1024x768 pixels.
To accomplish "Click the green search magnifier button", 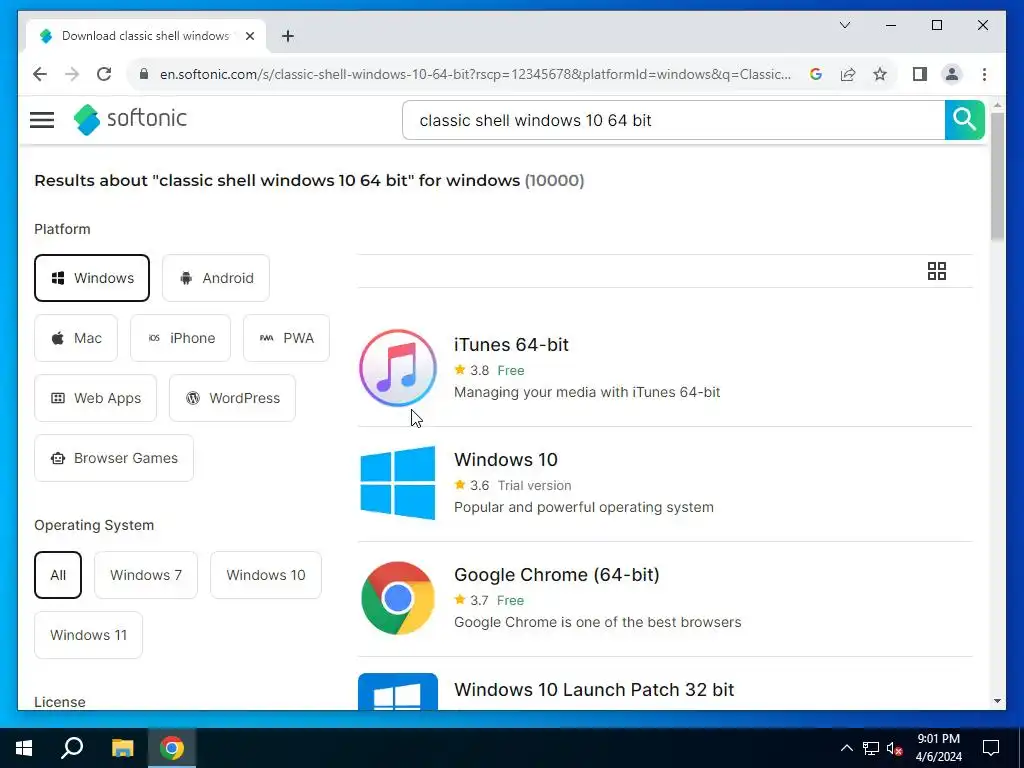I will (x=964, y=120).
